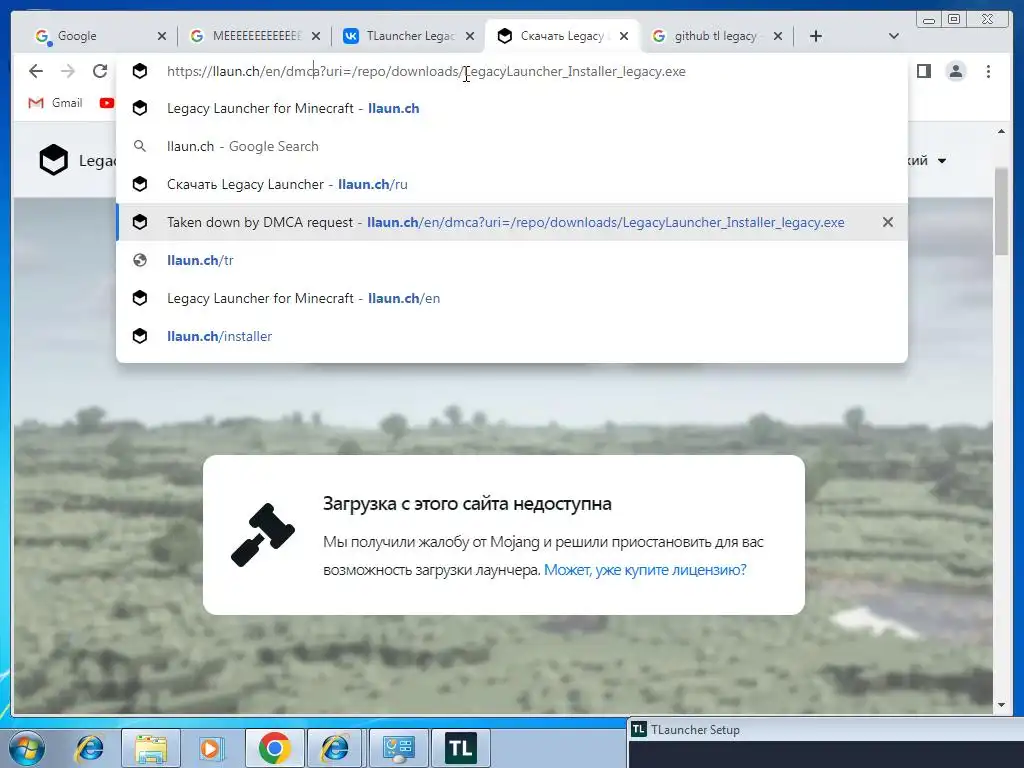Open the site language dropdown arrow
1024x768 pixels.
[942, 161]
